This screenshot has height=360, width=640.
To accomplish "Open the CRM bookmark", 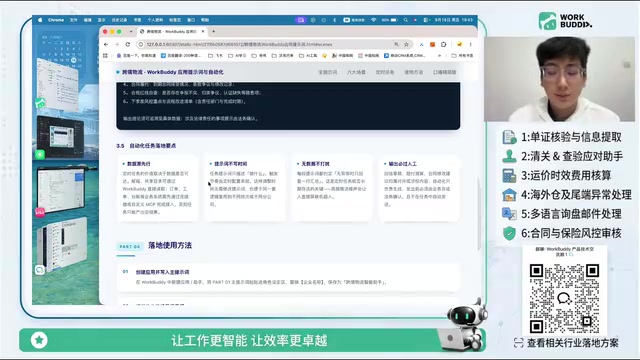I will pyautogui.click(x=404, y=56).
